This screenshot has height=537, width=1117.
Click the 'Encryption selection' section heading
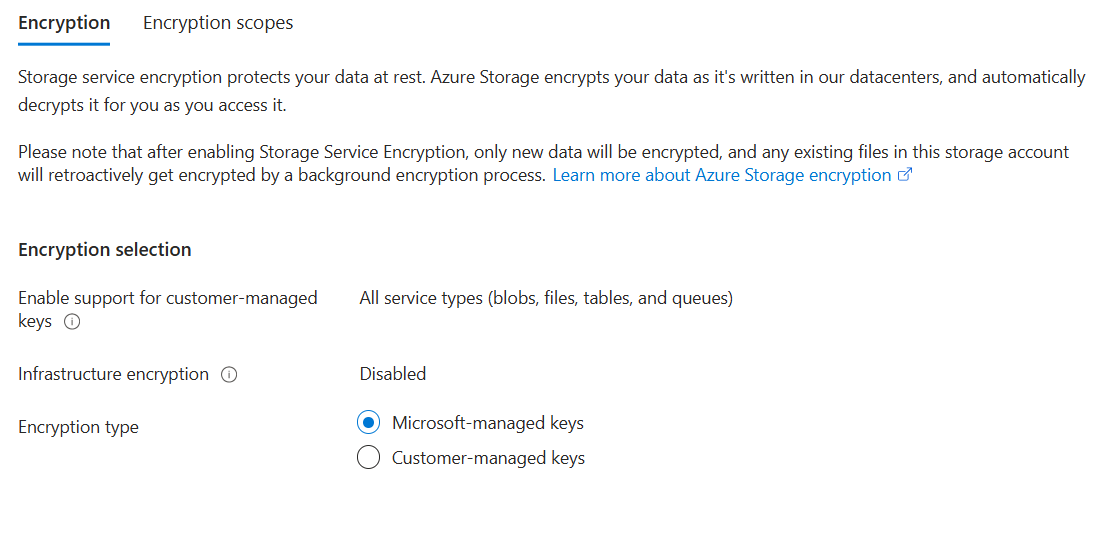(x=105, y=250)
